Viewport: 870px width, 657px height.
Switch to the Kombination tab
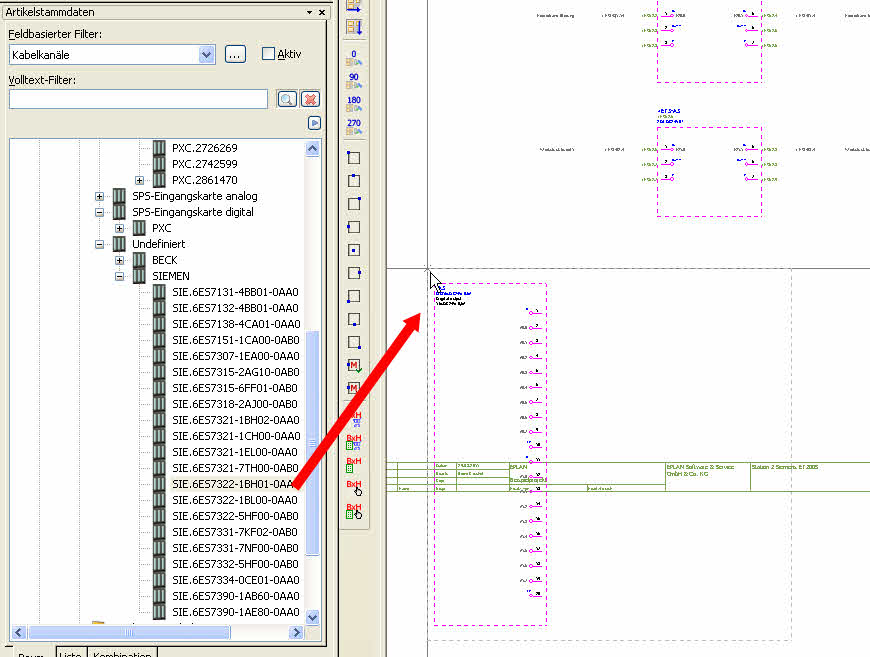(123, 653)
